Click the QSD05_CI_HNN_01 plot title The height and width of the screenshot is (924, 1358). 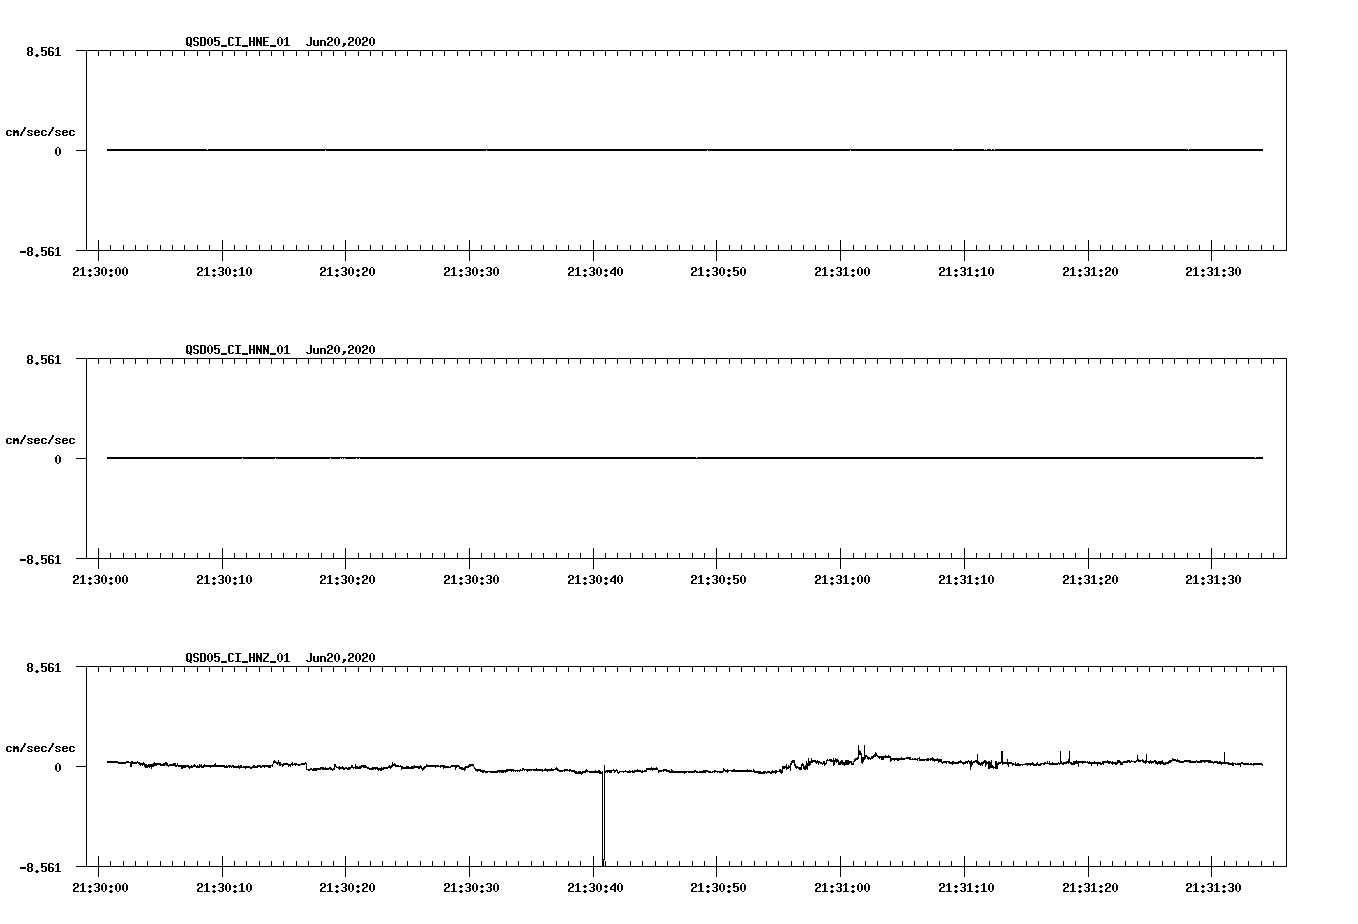click(x=238, y=350)
